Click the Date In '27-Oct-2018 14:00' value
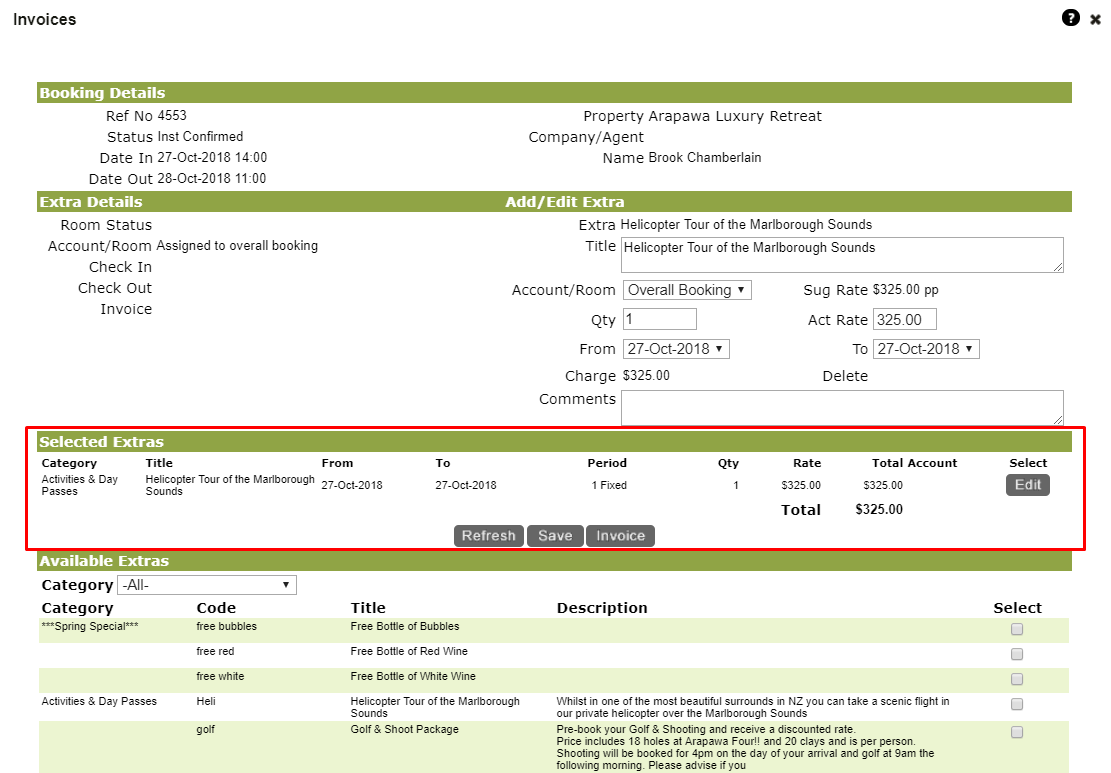Screen dimensions: 1111x773 tap(212, 157)
